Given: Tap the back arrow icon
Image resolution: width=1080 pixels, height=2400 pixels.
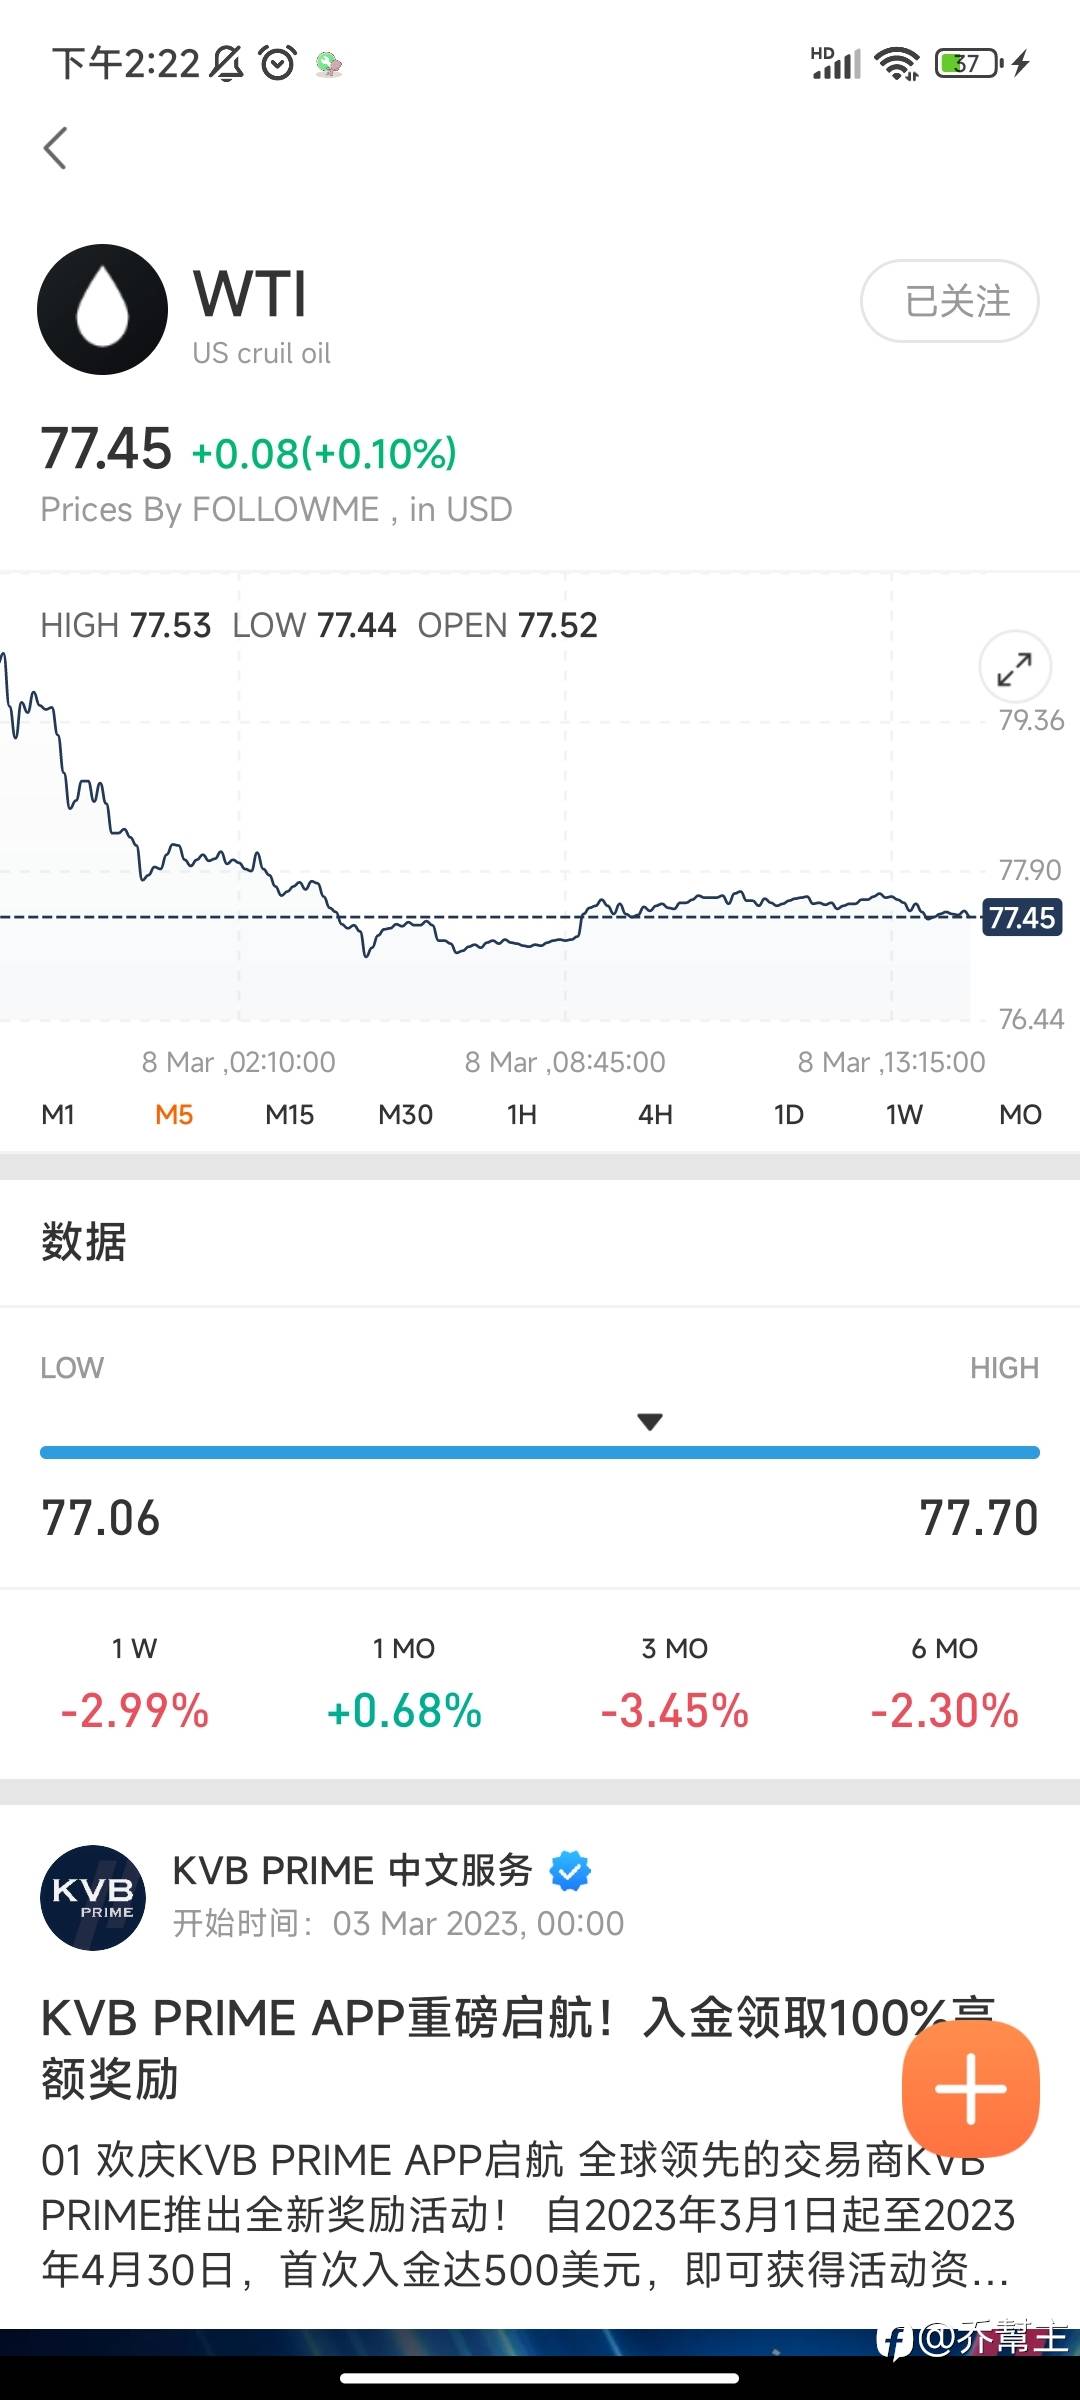Looking at the screenshot, I should coord(56,149).
